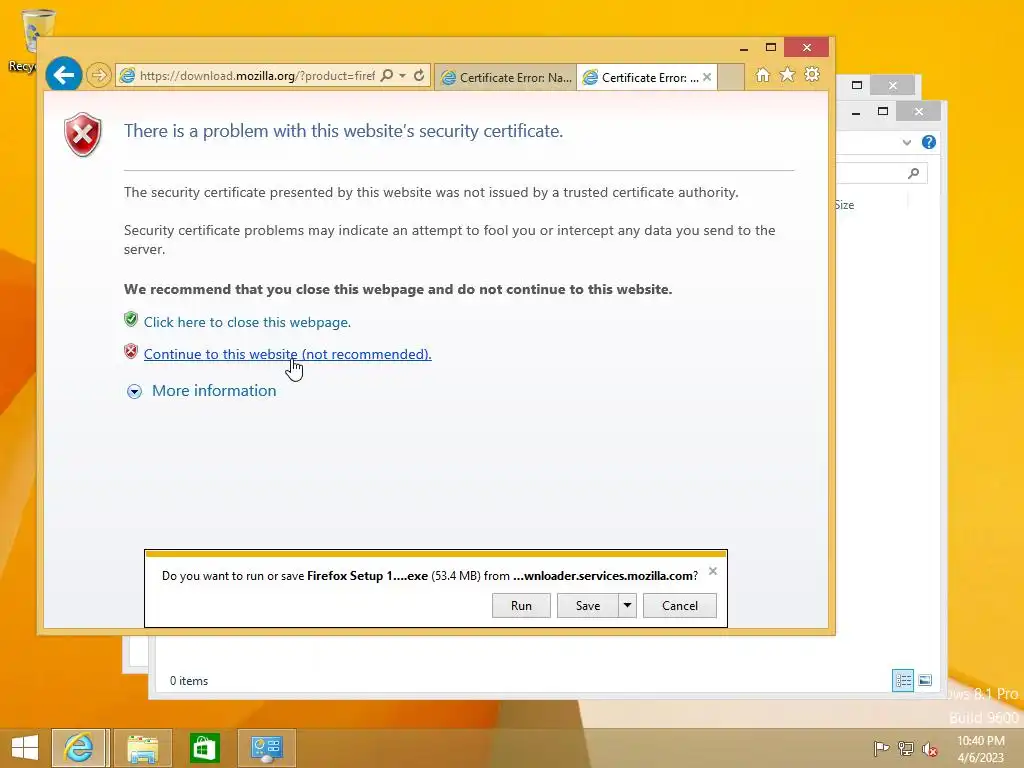The height and width of the screenshot is (768, 1024).
Task: Open Tools menu via the gear icon
Action: point(812,75)
